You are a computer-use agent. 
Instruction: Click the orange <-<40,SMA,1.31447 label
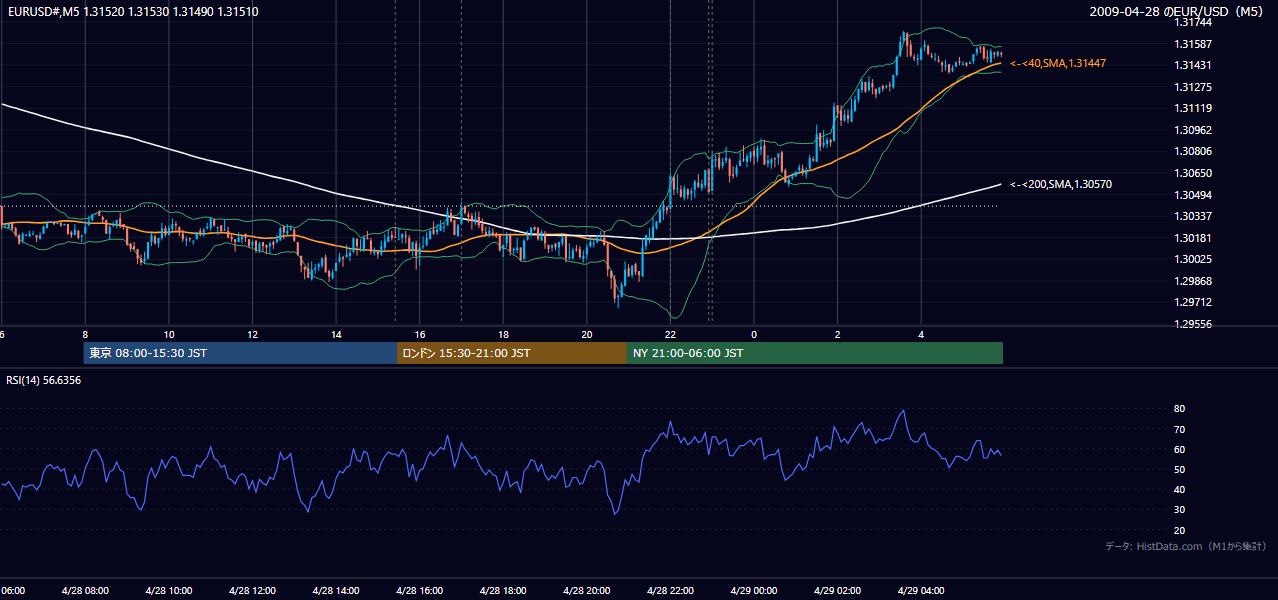point(1058,63)
